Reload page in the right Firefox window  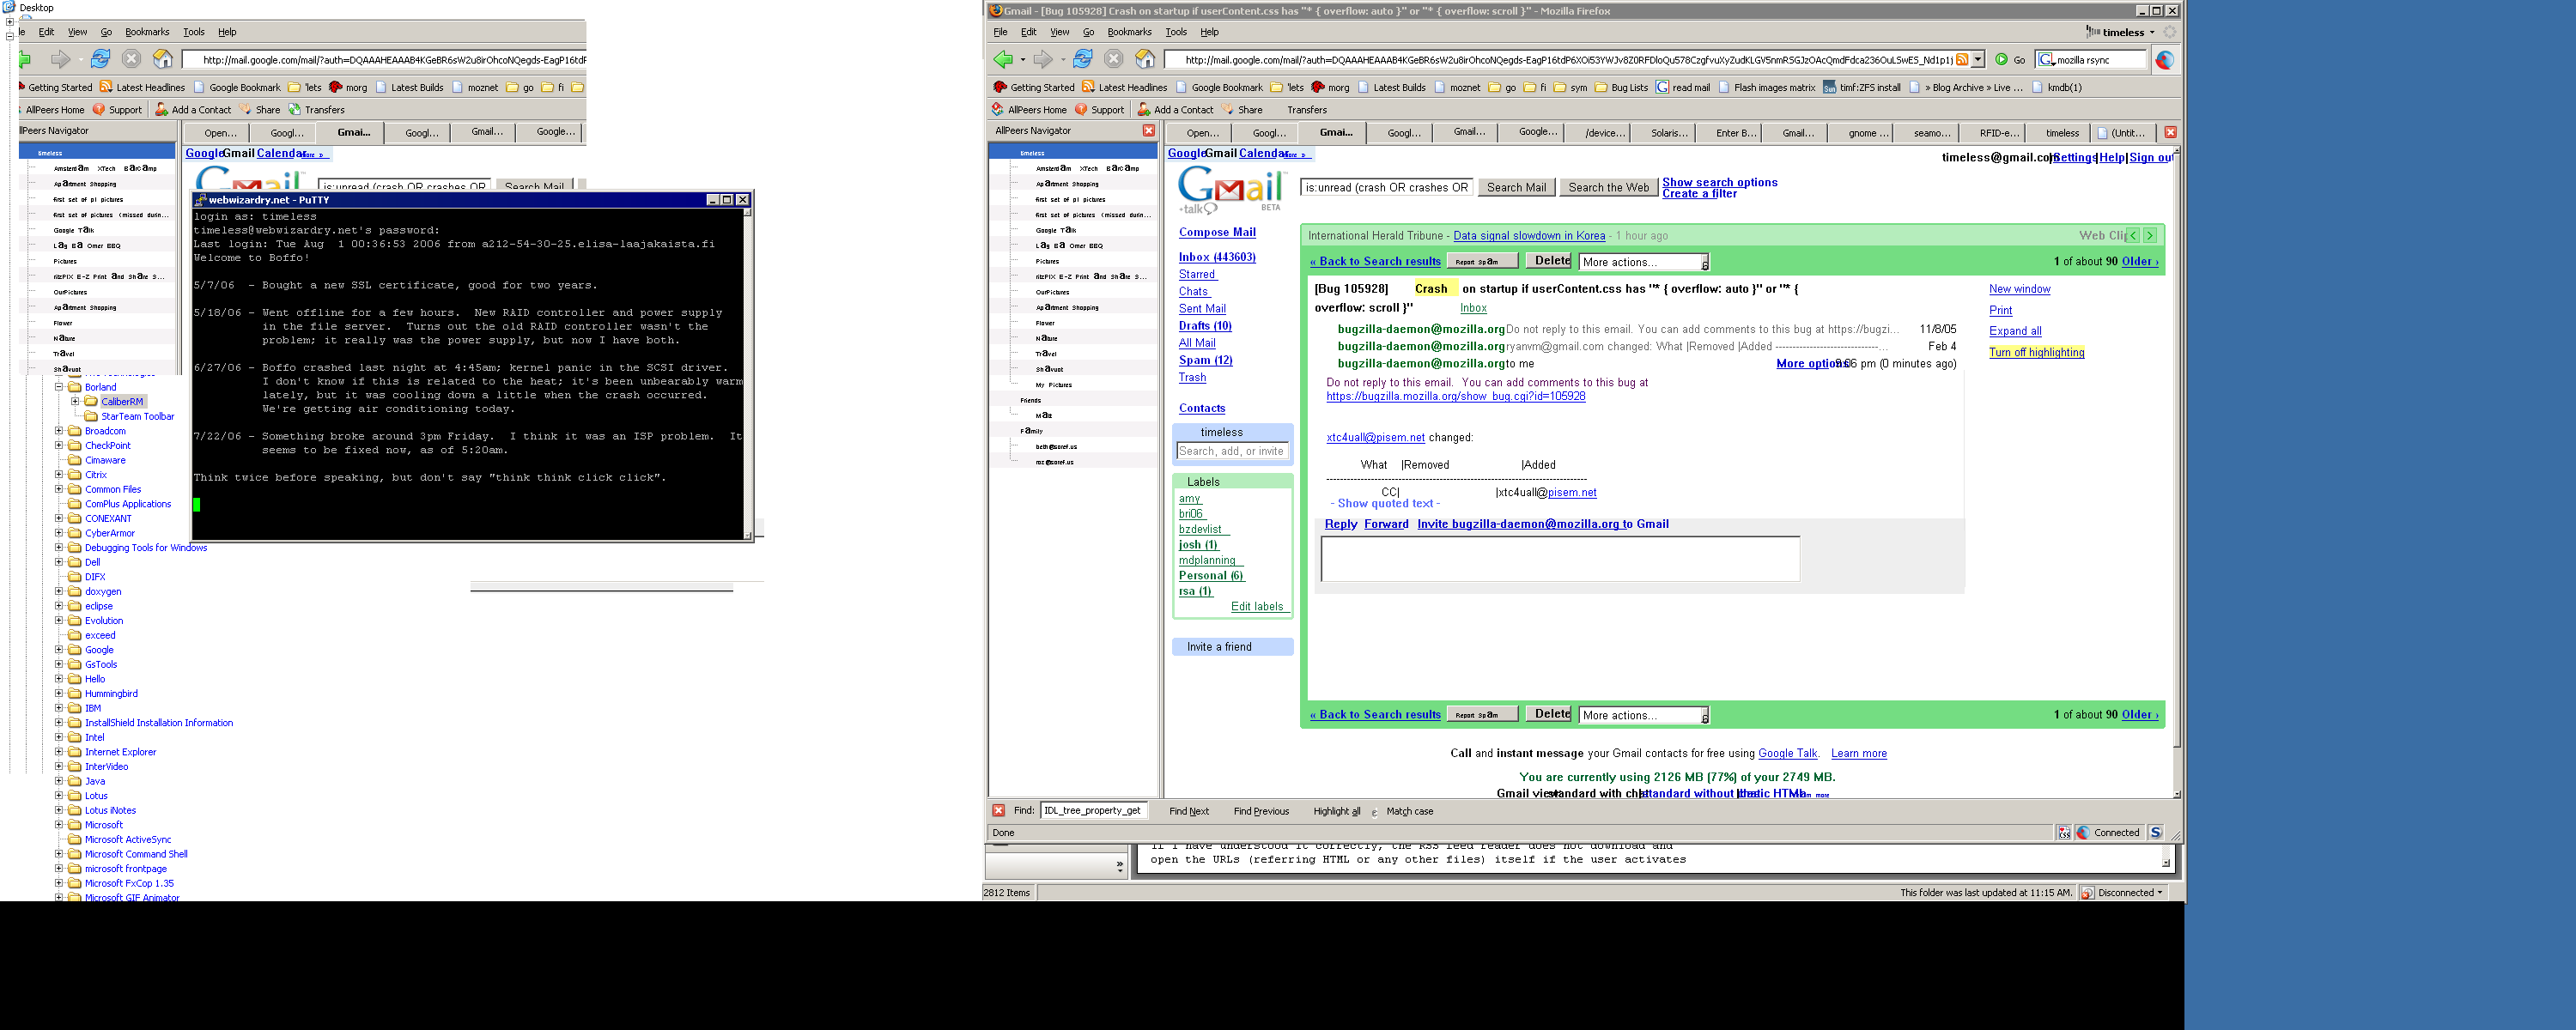1082,59
